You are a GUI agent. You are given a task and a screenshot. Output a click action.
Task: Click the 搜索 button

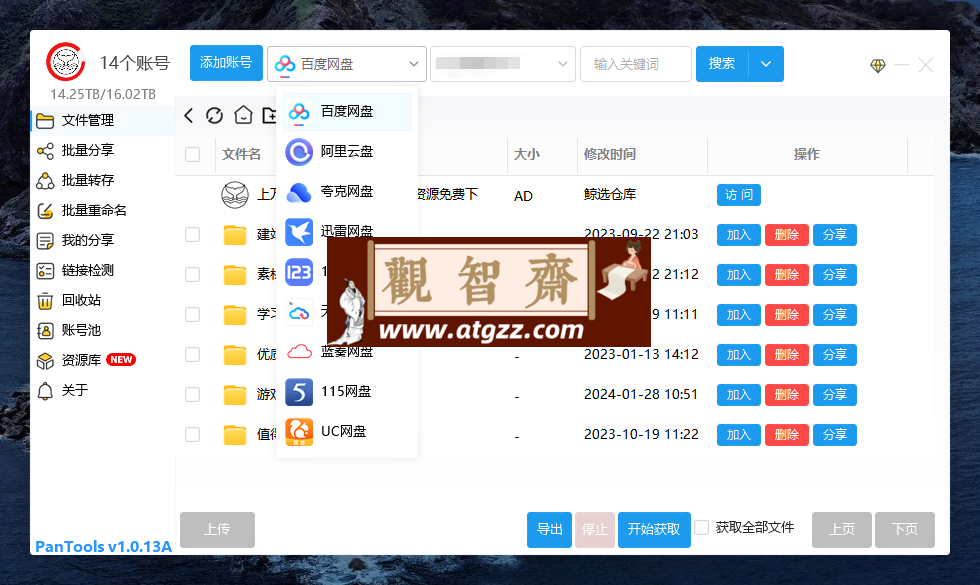tap(722, 64)
